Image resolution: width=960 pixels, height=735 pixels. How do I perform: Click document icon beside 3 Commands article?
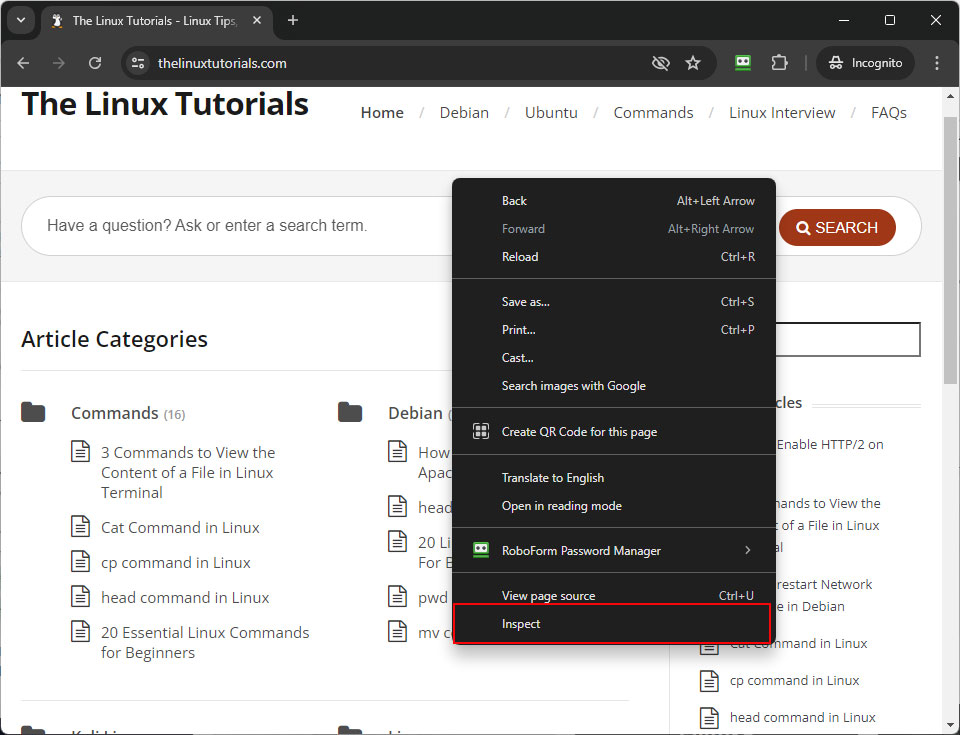coord(80,451)
